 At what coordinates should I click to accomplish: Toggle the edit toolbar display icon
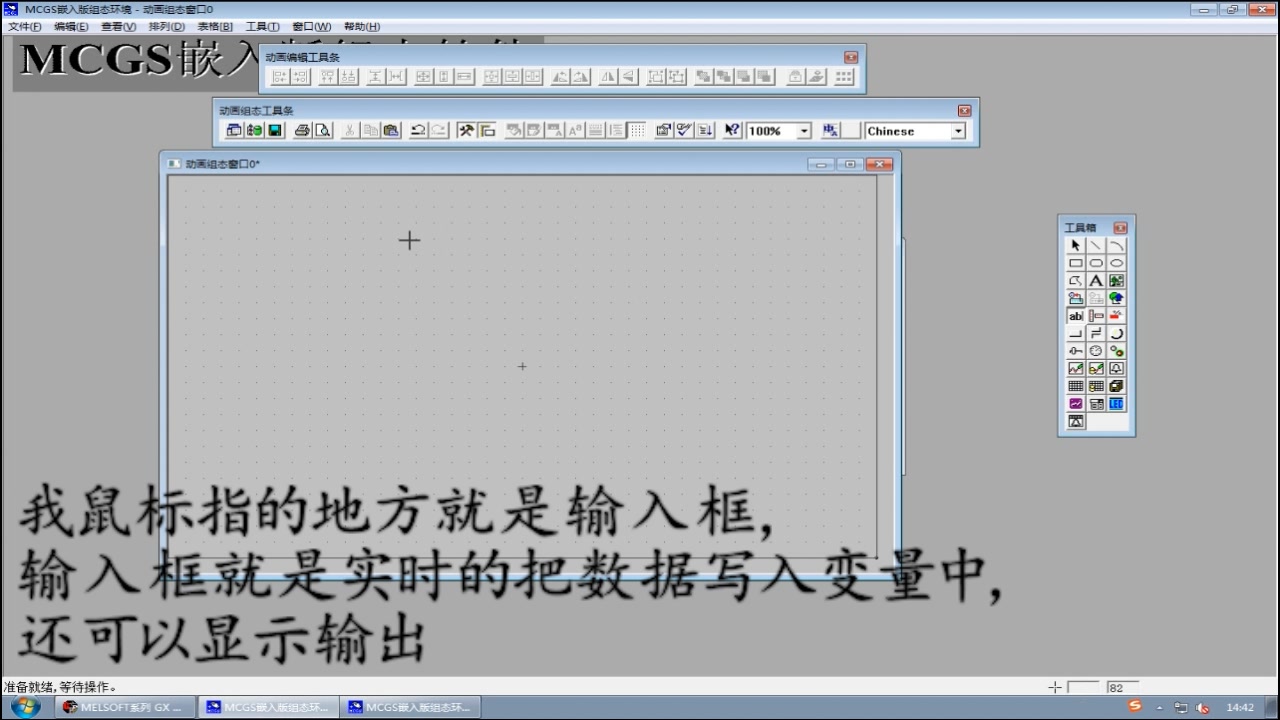pyautogui.click(x=487, y=130)
